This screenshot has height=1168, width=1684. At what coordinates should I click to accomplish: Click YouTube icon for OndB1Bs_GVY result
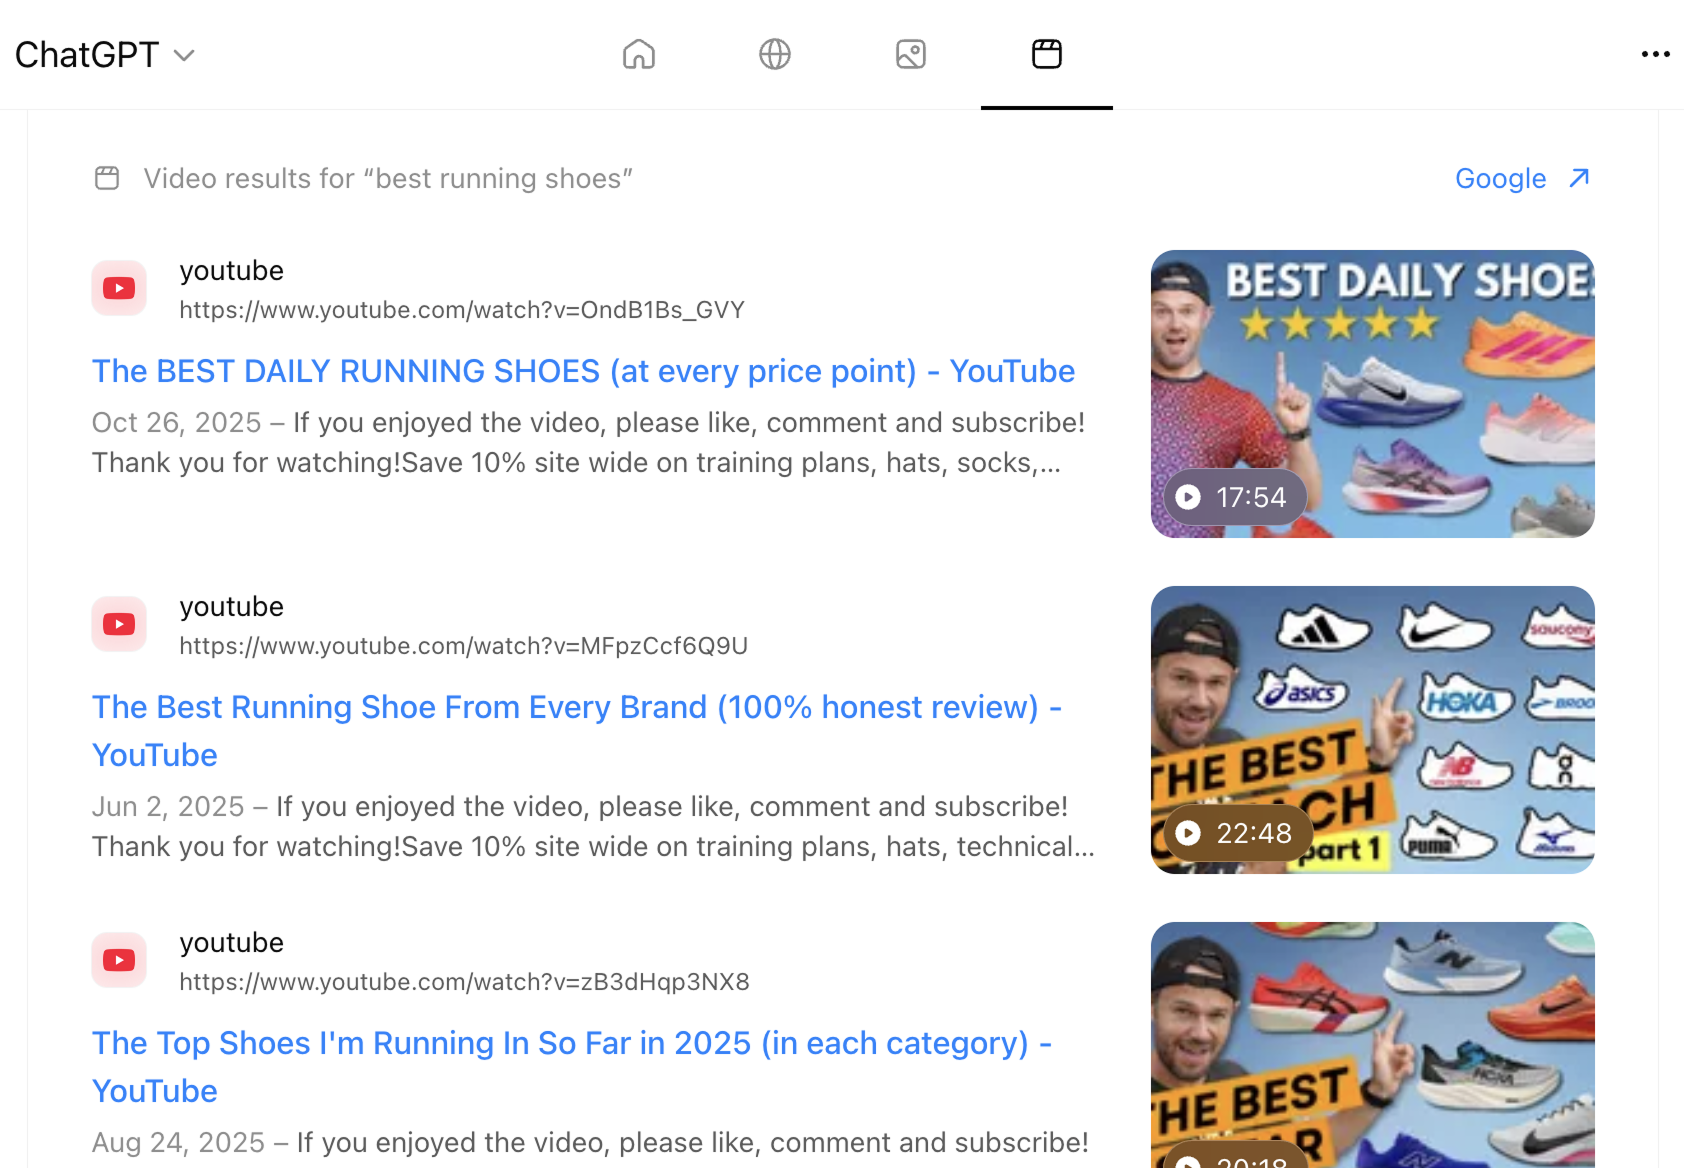point(119,288)
